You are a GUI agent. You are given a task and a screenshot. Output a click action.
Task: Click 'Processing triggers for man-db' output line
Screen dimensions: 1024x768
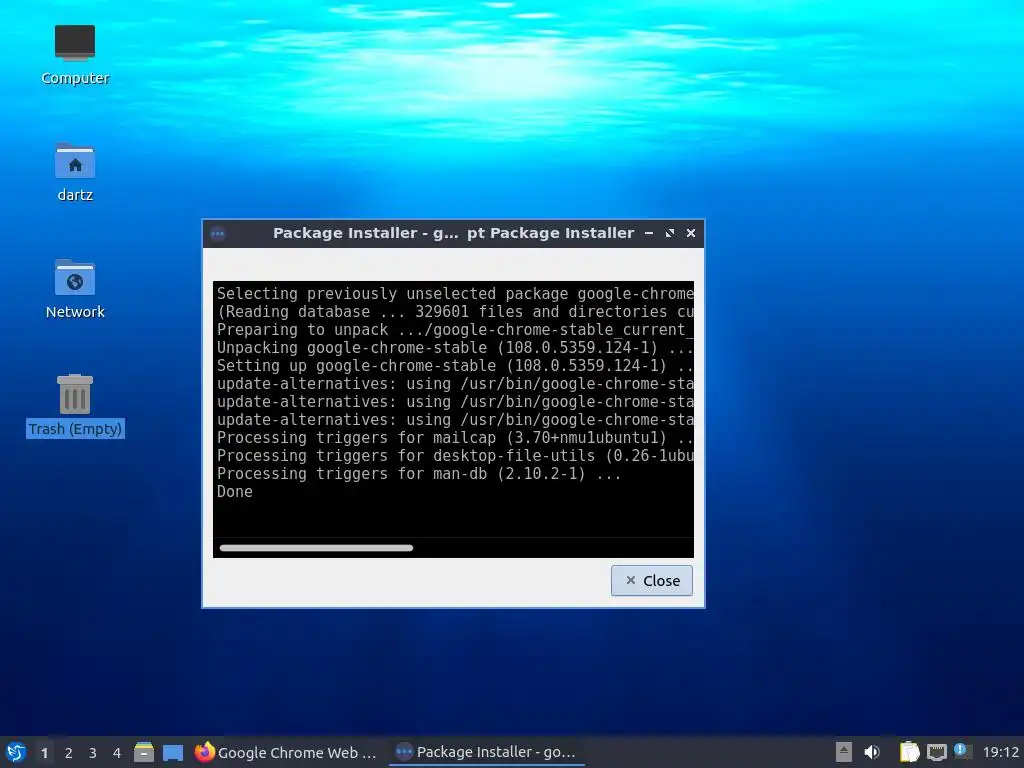pos(419,473)
